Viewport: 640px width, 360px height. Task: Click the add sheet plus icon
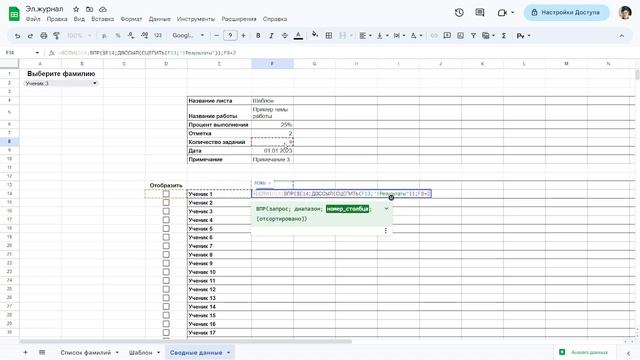[x=25, y=352]
